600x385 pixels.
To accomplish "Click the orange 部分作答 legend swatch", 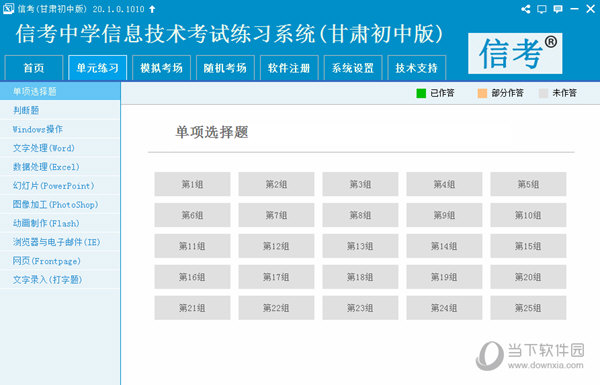I will pos(482,93).
